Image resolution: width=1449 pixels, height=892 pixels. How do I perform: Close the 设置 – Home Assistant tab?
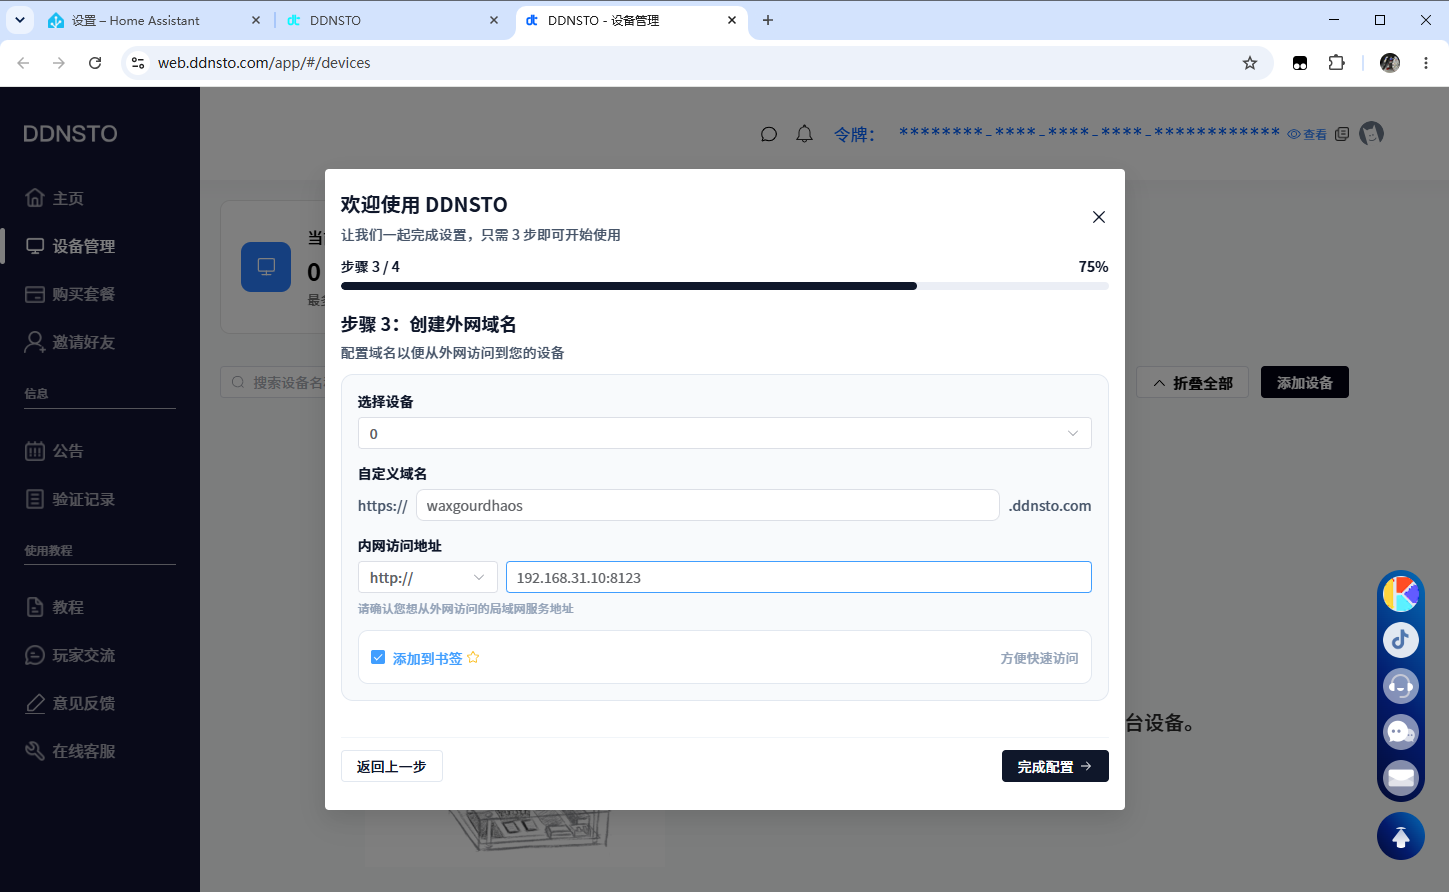tap(256, 20)
